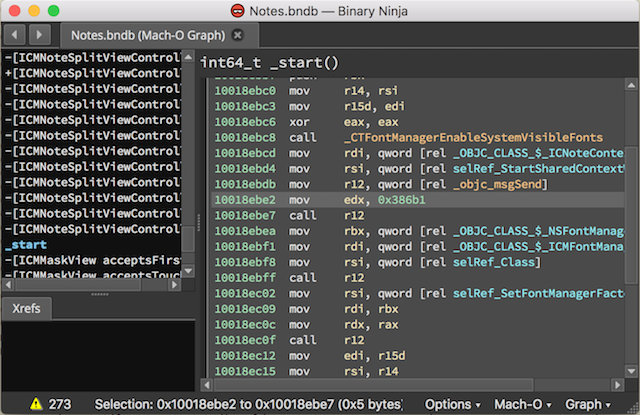Select the +[ICMNoteSplitViewControl function entry
This screenshot has width=640, height=415.
click(92, 73)
